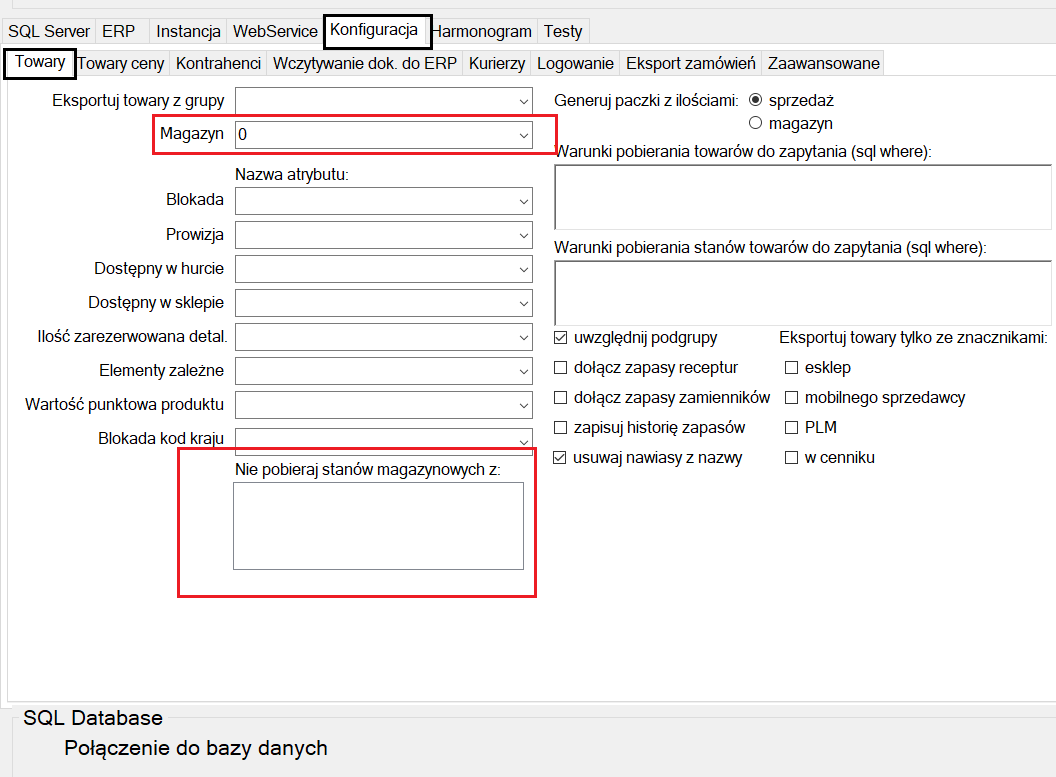Expand the Prowizja combo box
The width and height of the screenshot is (1056, 777).
523,235
